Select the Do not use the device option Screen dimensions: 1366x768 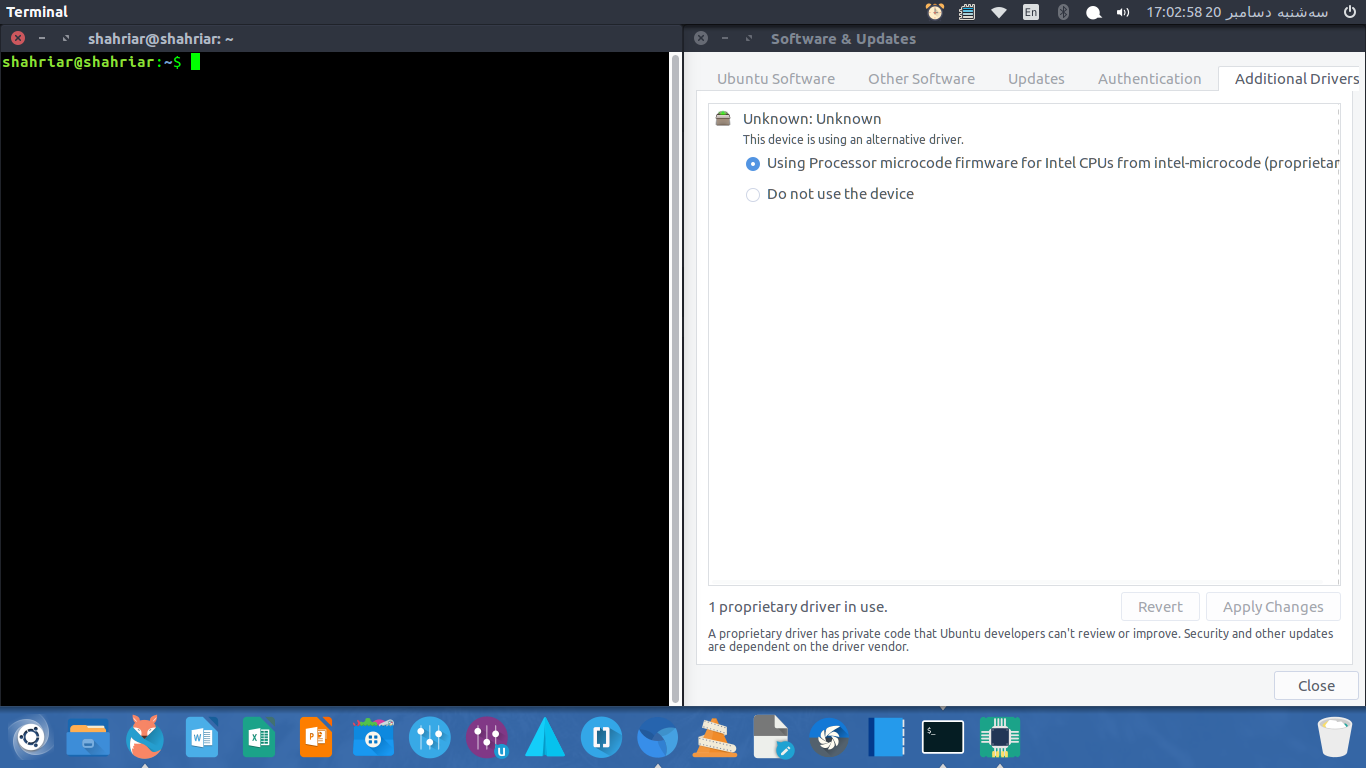point(753,195)
